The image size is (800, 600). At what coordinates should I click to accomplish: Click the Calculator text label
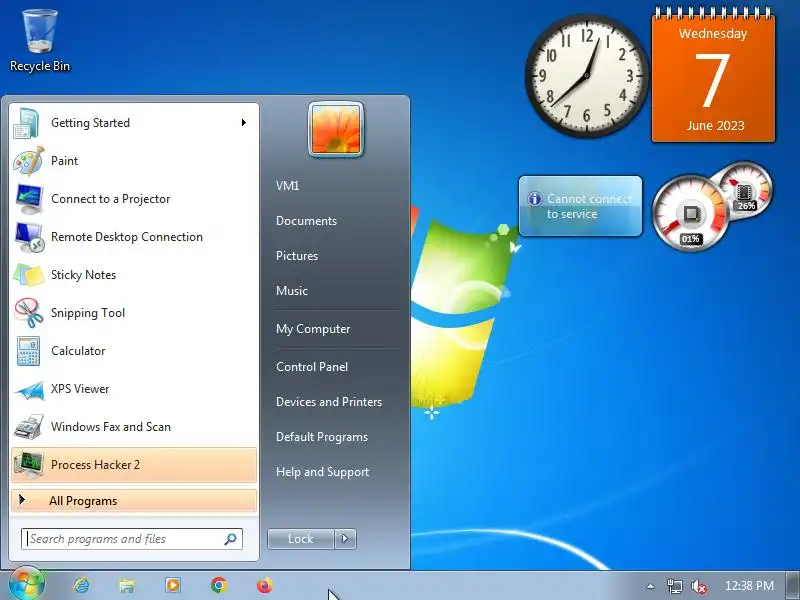(x=78, y=351)
